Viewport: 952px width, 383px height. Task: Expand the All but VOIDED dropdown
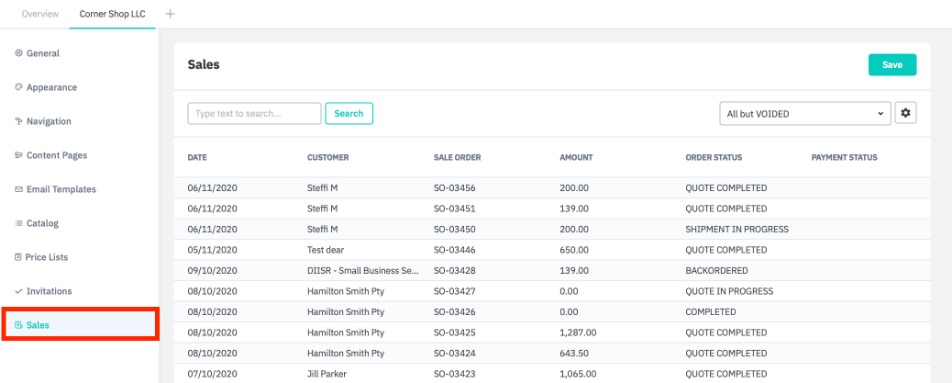tap(805, 114)
